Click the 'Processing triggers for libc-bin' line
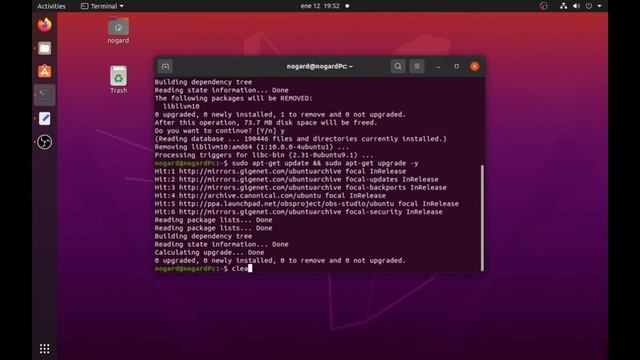Screen dimensions: 640x360 click(264, 155)
